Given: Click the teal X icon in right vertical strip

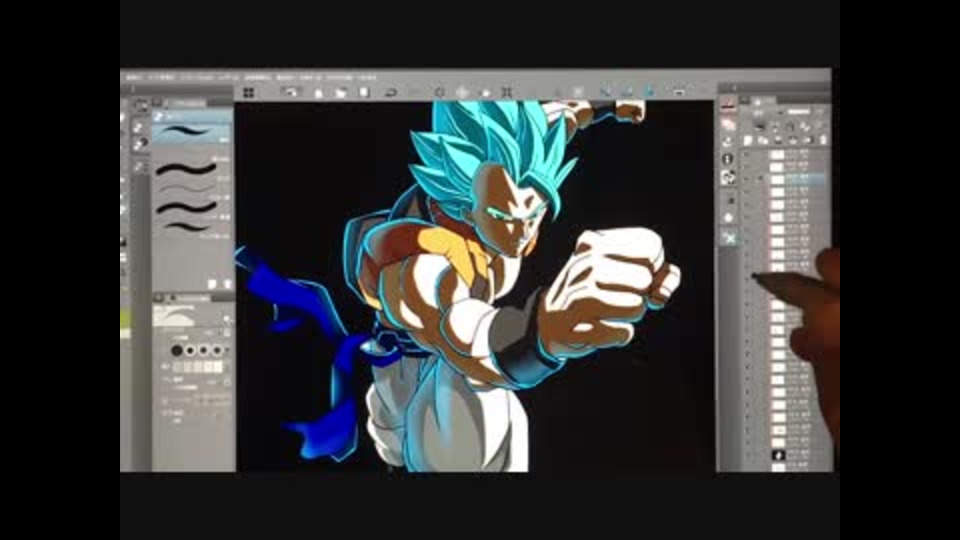Looking at the screenshot, I should (x=729, y=238).
